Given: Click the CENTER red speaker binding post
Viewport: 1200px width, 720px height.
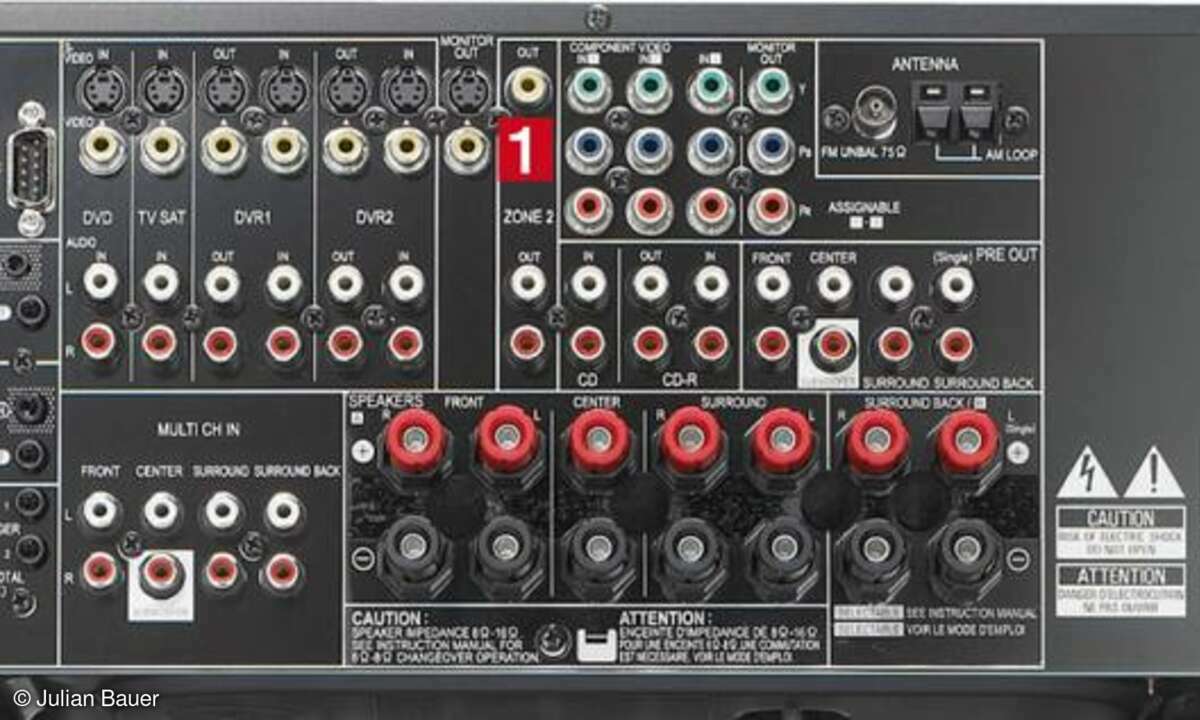Looking at the screenshot, I should click(x=599, y=438).
